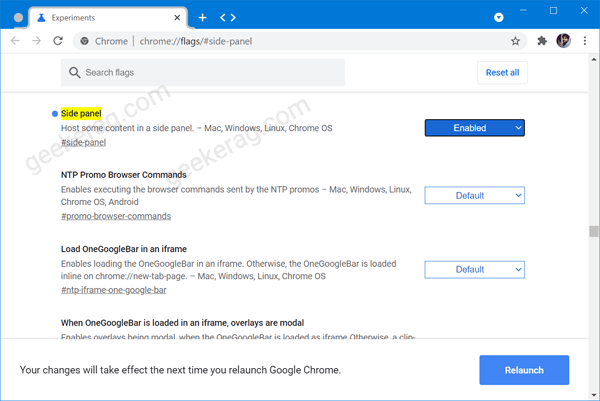Open the Side panel Enabled dropdown

coord(474,128)
